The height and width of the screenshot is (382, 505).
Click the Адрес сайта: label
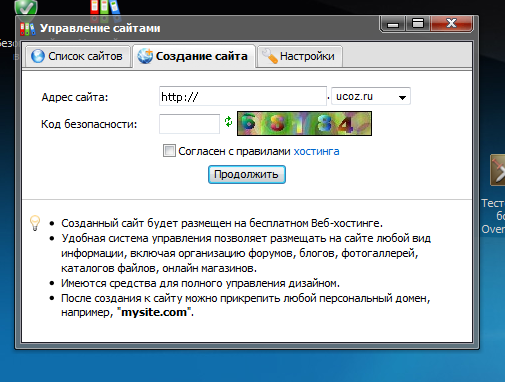[x=75, y=97]
